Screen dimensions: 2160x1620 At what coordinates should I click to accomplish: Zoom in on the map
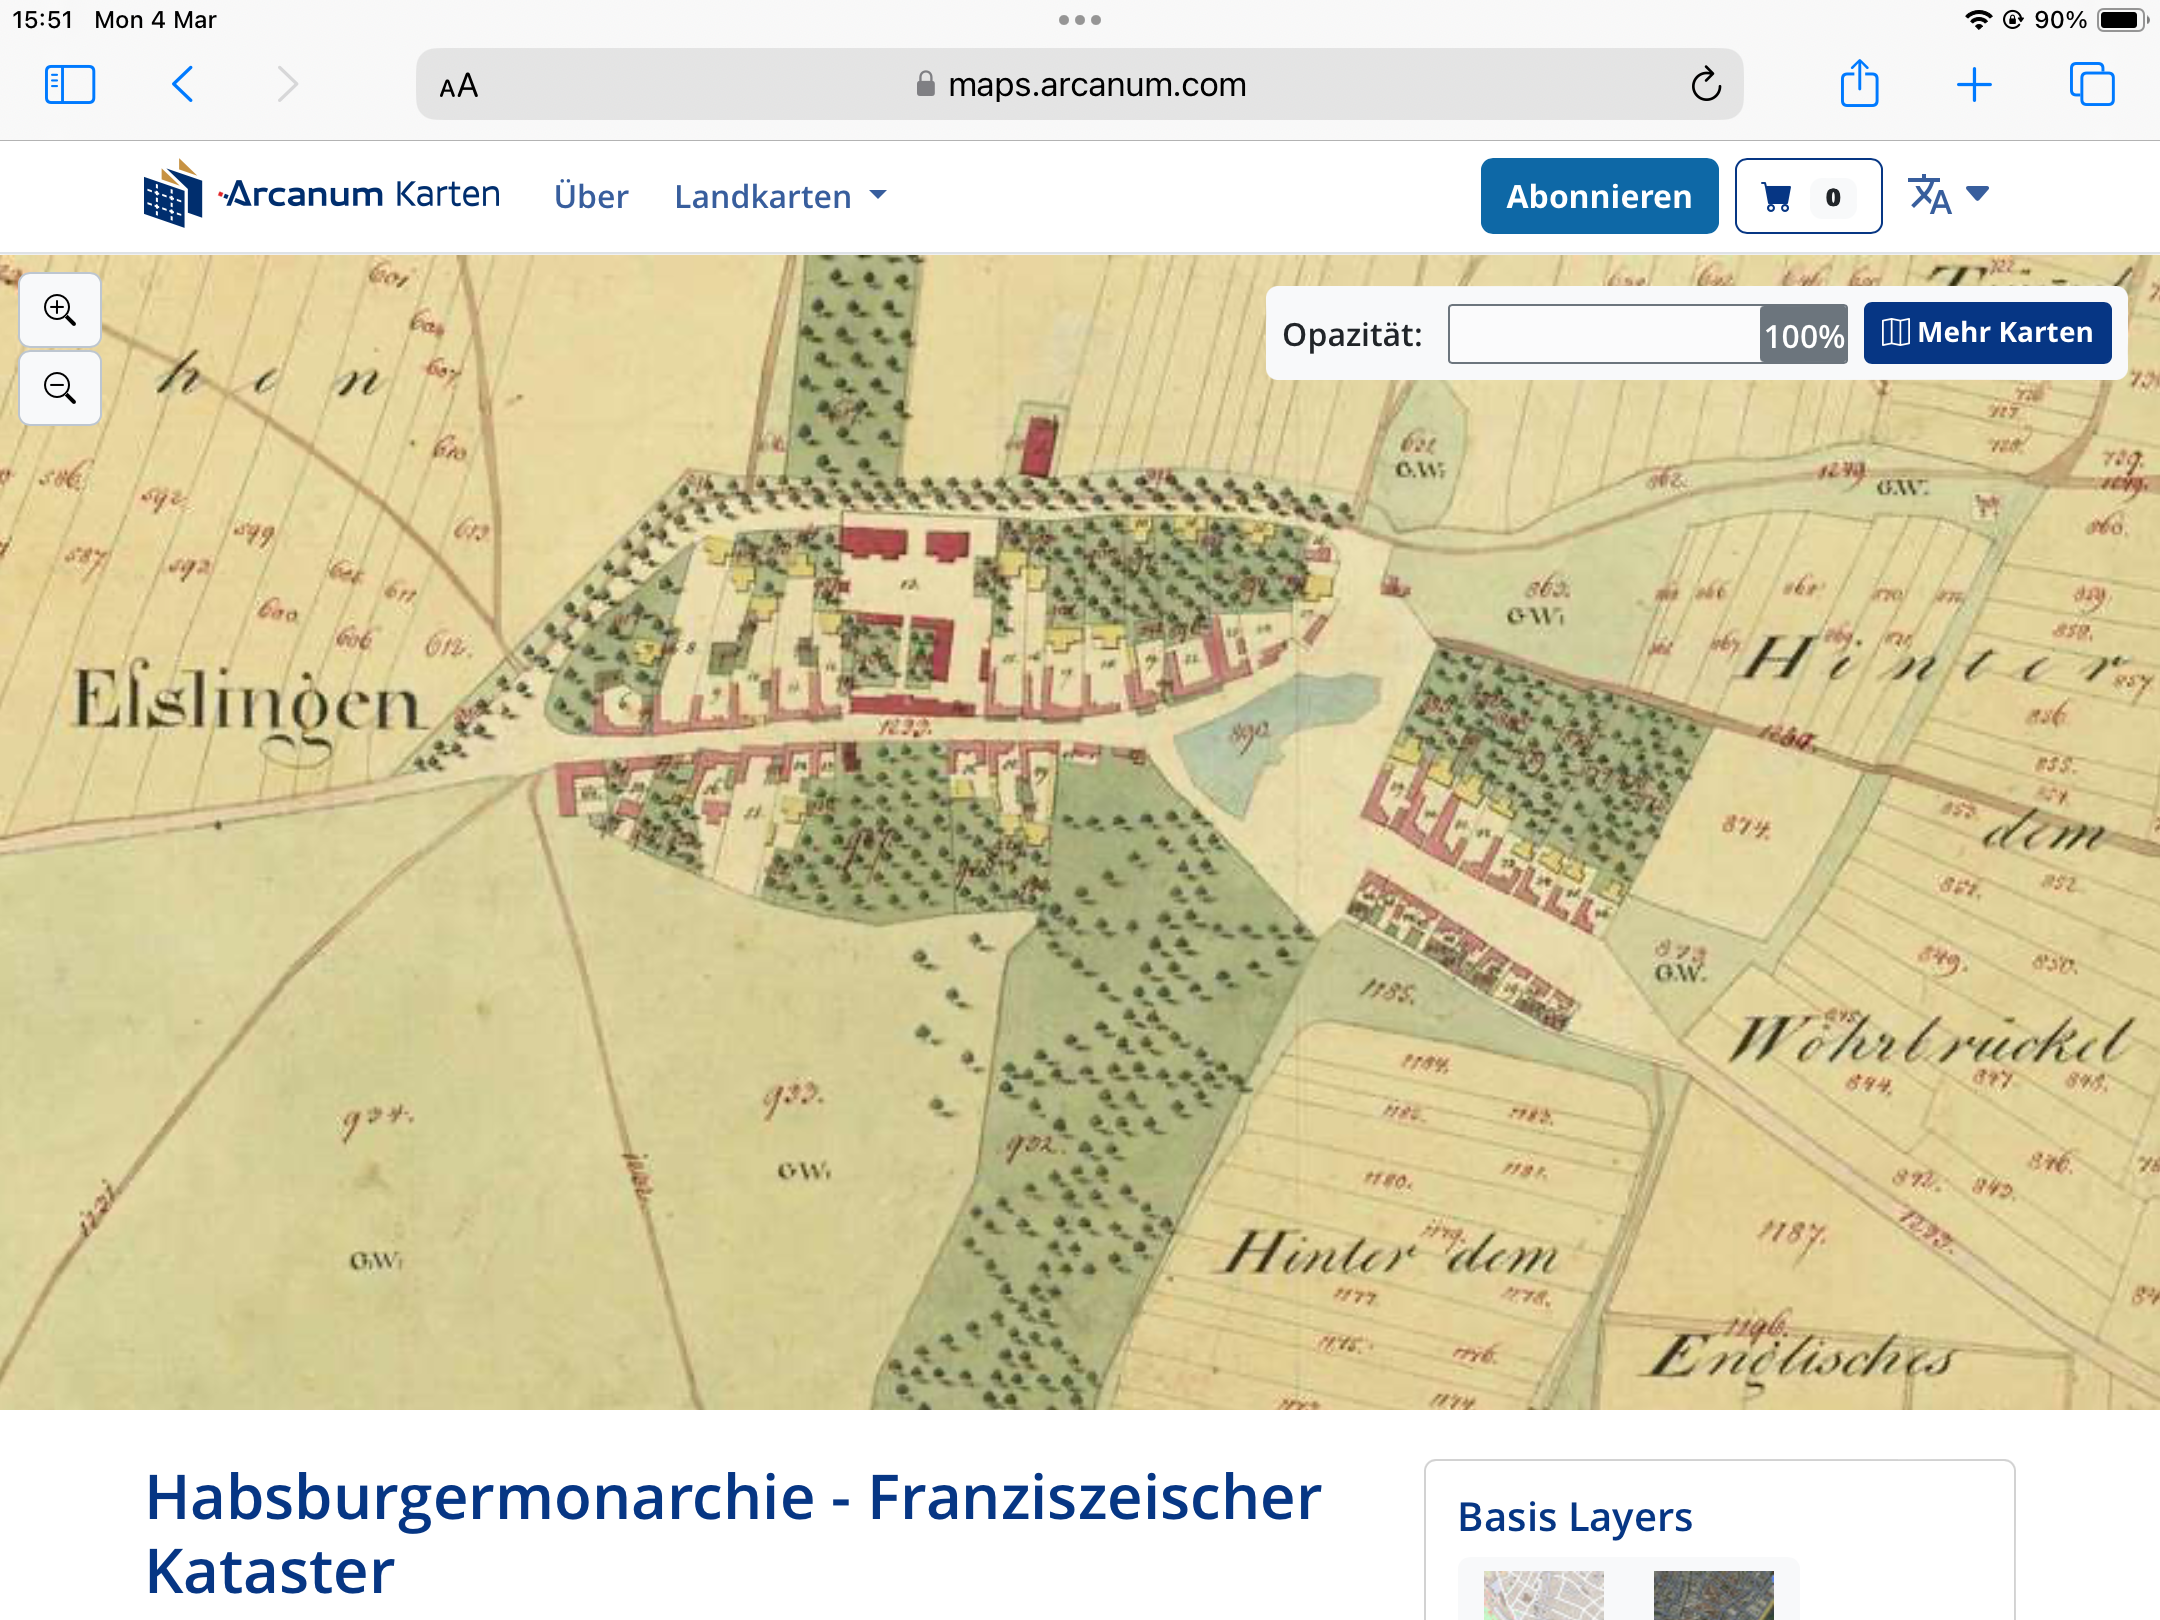tap(60, 310)
